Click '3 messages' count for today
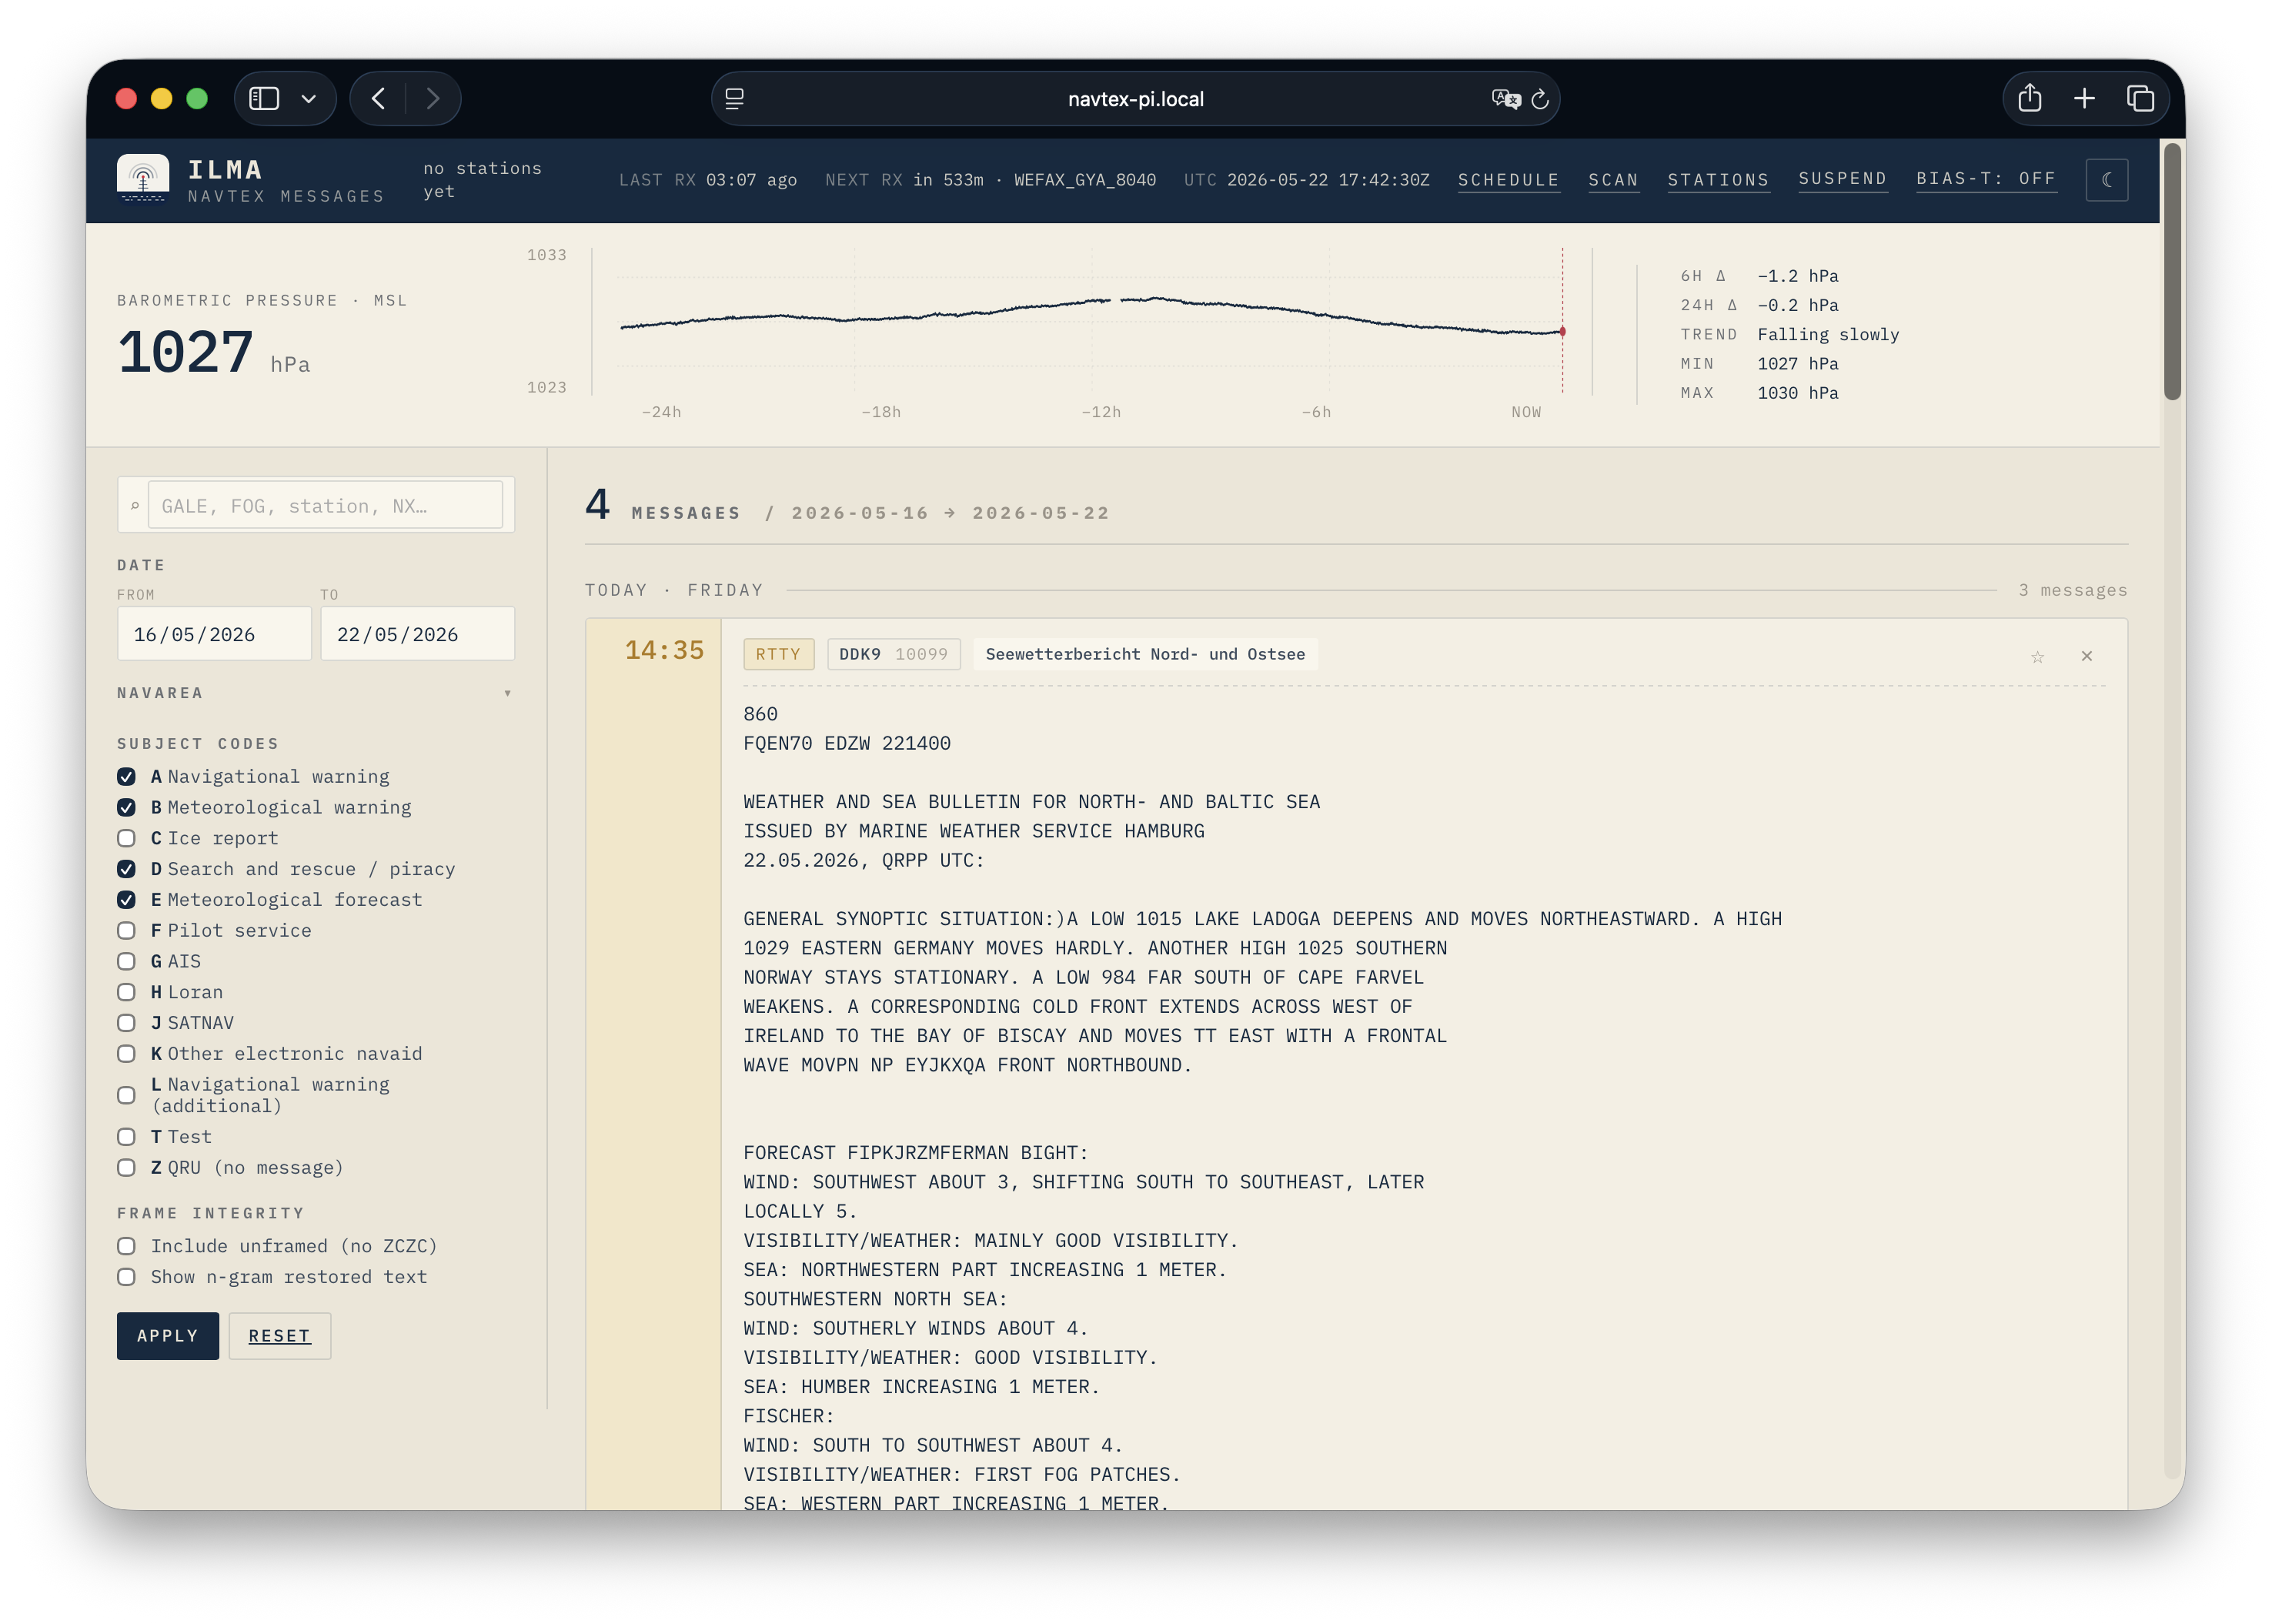Image resolution: width=2272 pixels, height=1624 pixels. 2072,590
